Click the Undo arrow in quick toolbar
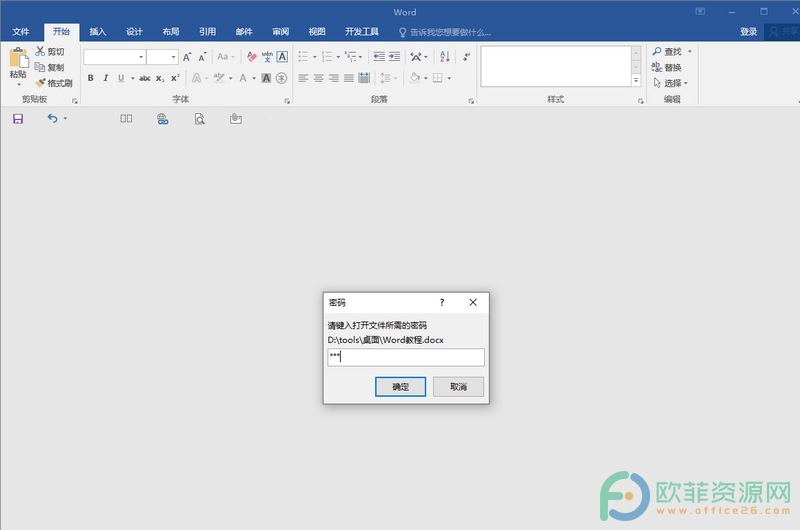Image resolution: width=800 pixels, height=530 pixels. pos(53,118)
